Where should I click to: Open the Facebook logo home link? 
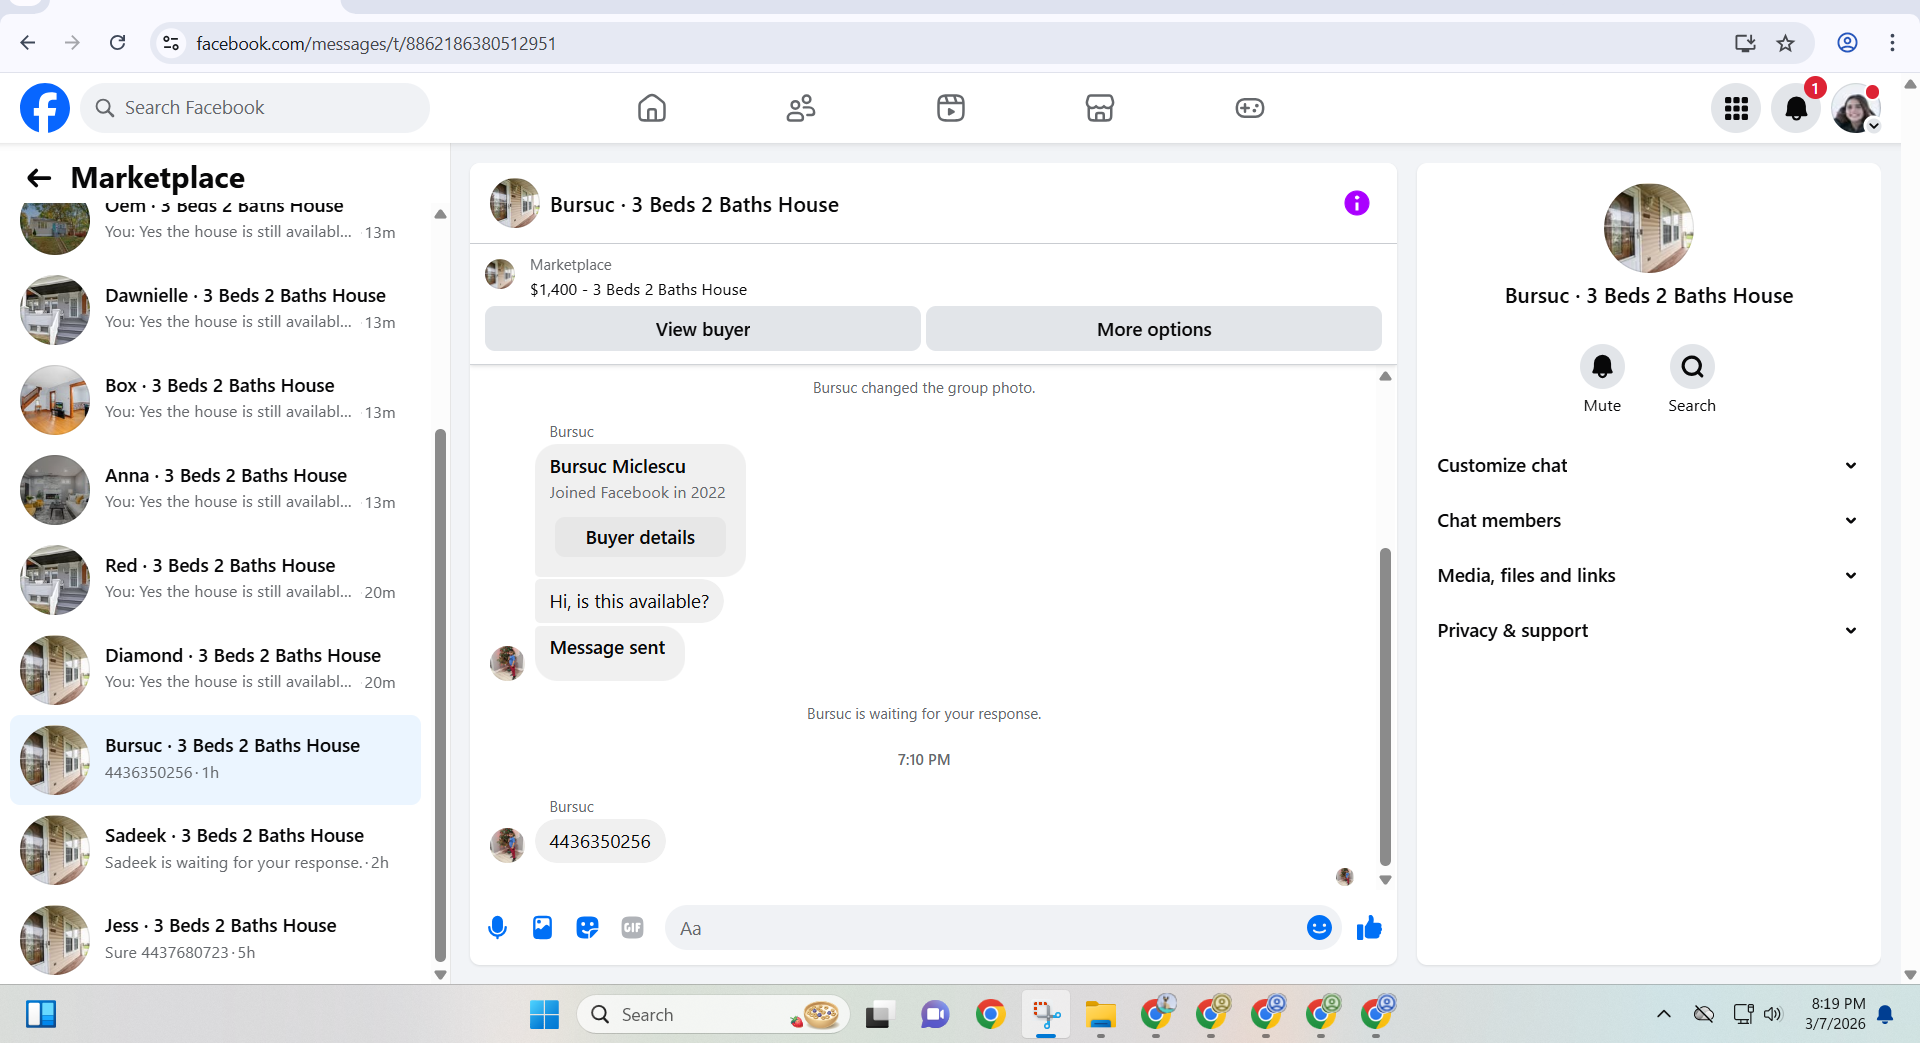[45, 108]
